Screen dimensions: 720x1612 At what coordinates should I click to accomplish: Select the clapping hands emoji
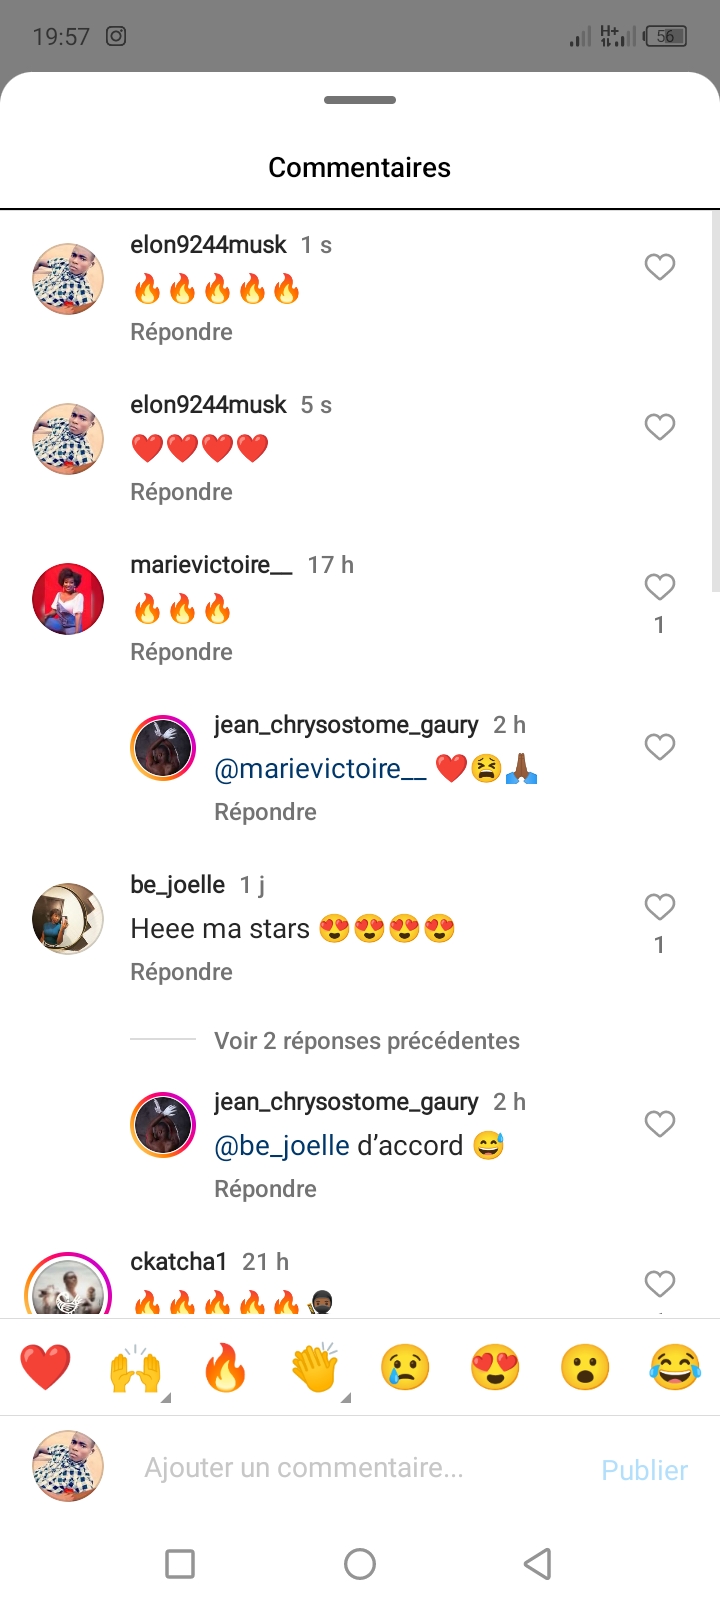315,1367
